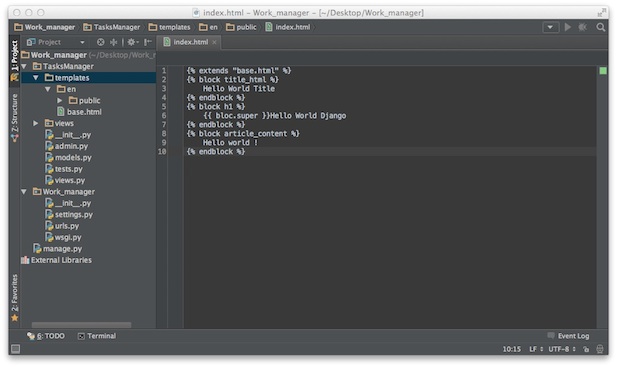Collapse the templates folder arrow
This screenshot has width=617, height=367.
[36, 78]
